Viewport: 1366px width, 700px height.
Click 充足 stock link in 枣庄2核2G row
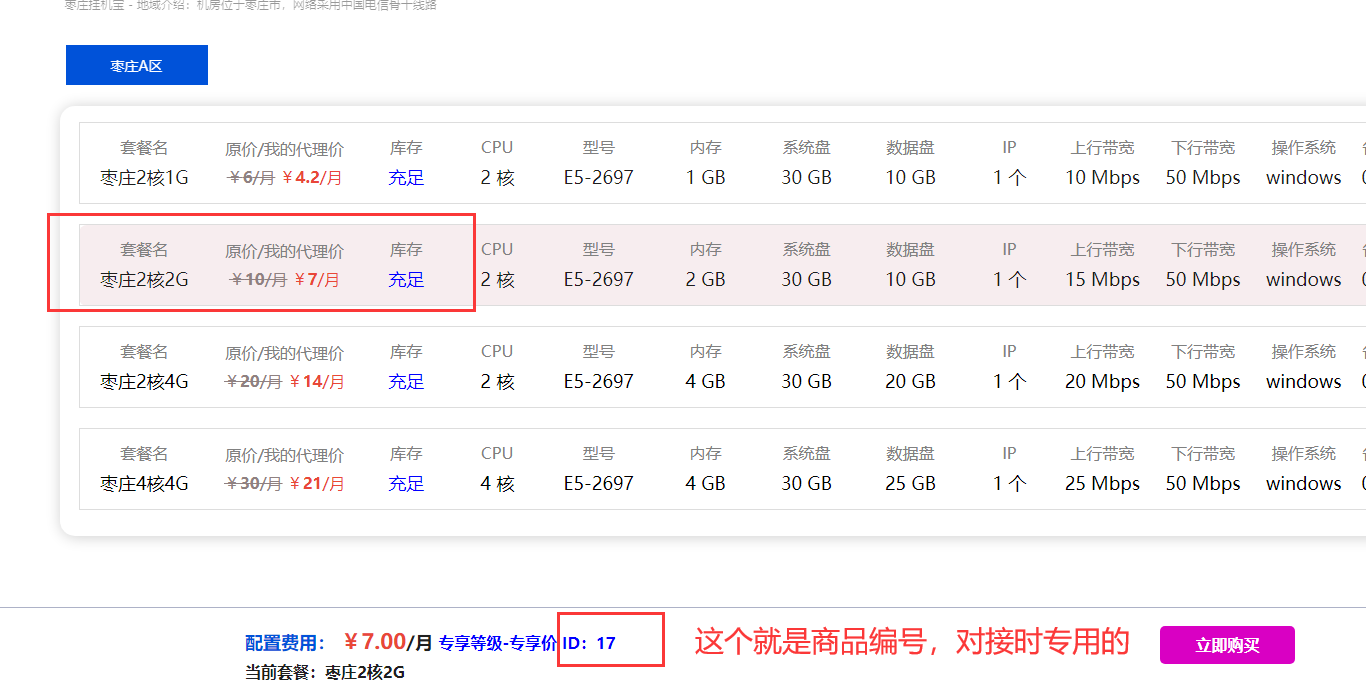coord(406,280)
